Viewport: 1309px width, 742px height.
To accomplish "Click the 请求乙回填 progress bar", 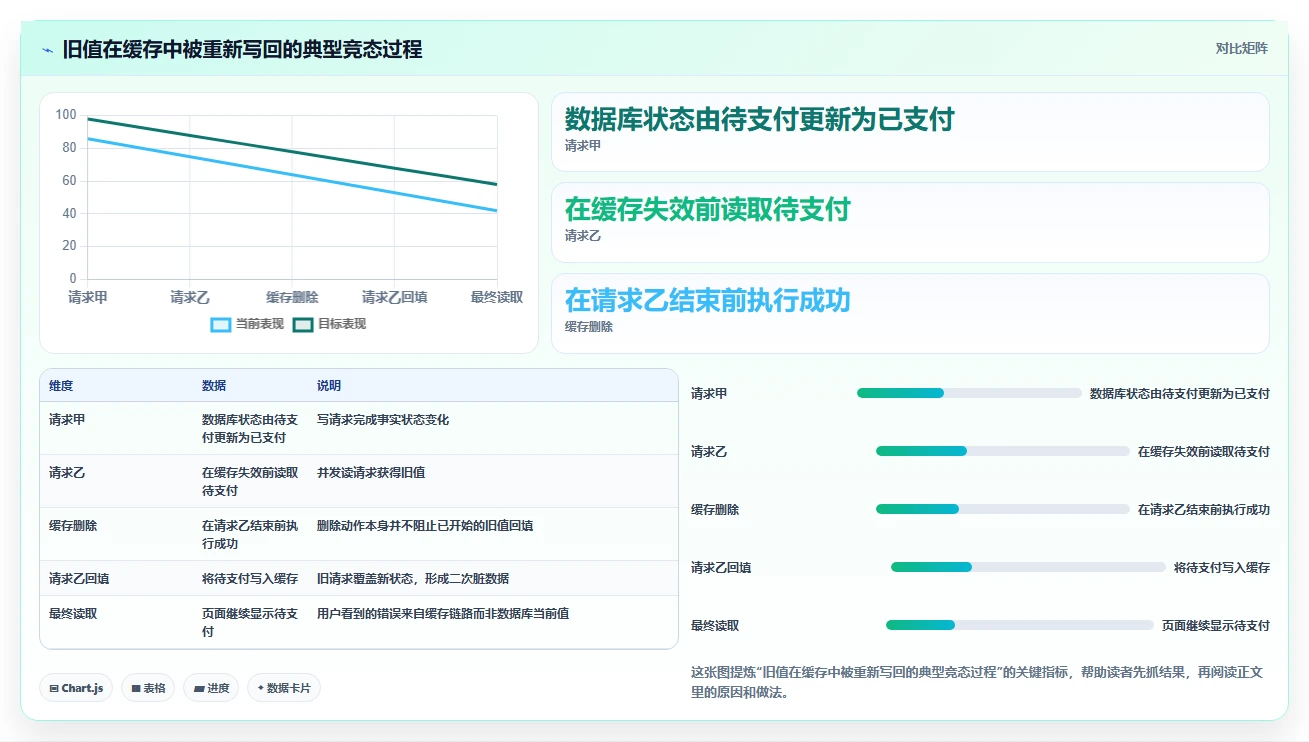I will [1028, 567].
